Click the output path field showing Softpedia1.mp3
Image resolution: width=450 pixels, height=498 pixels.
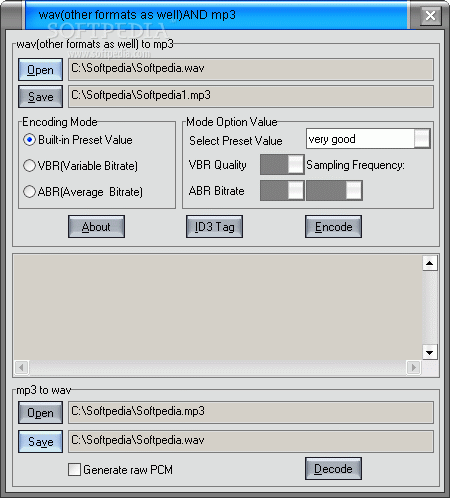pyautogui.click(x=251, y=96)
